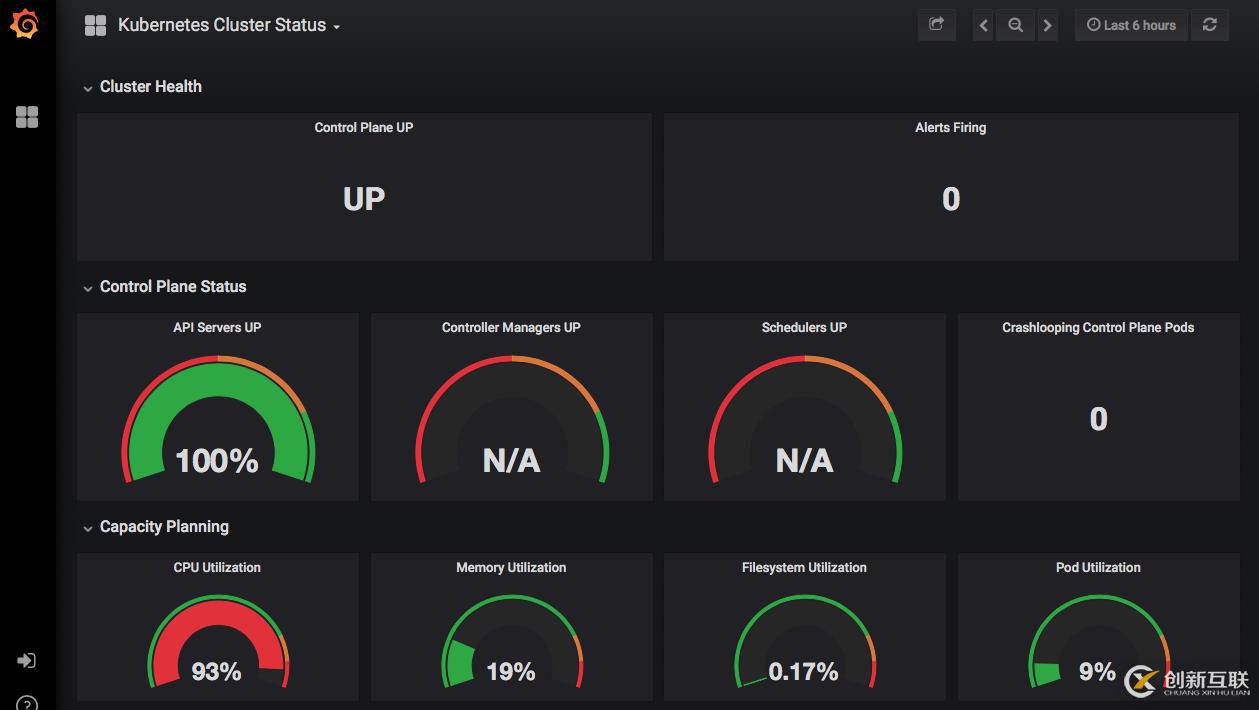The width and height of the screenshot is (1259, 710).
Task: Open the help question mark icon
Action: click(27, 703)
